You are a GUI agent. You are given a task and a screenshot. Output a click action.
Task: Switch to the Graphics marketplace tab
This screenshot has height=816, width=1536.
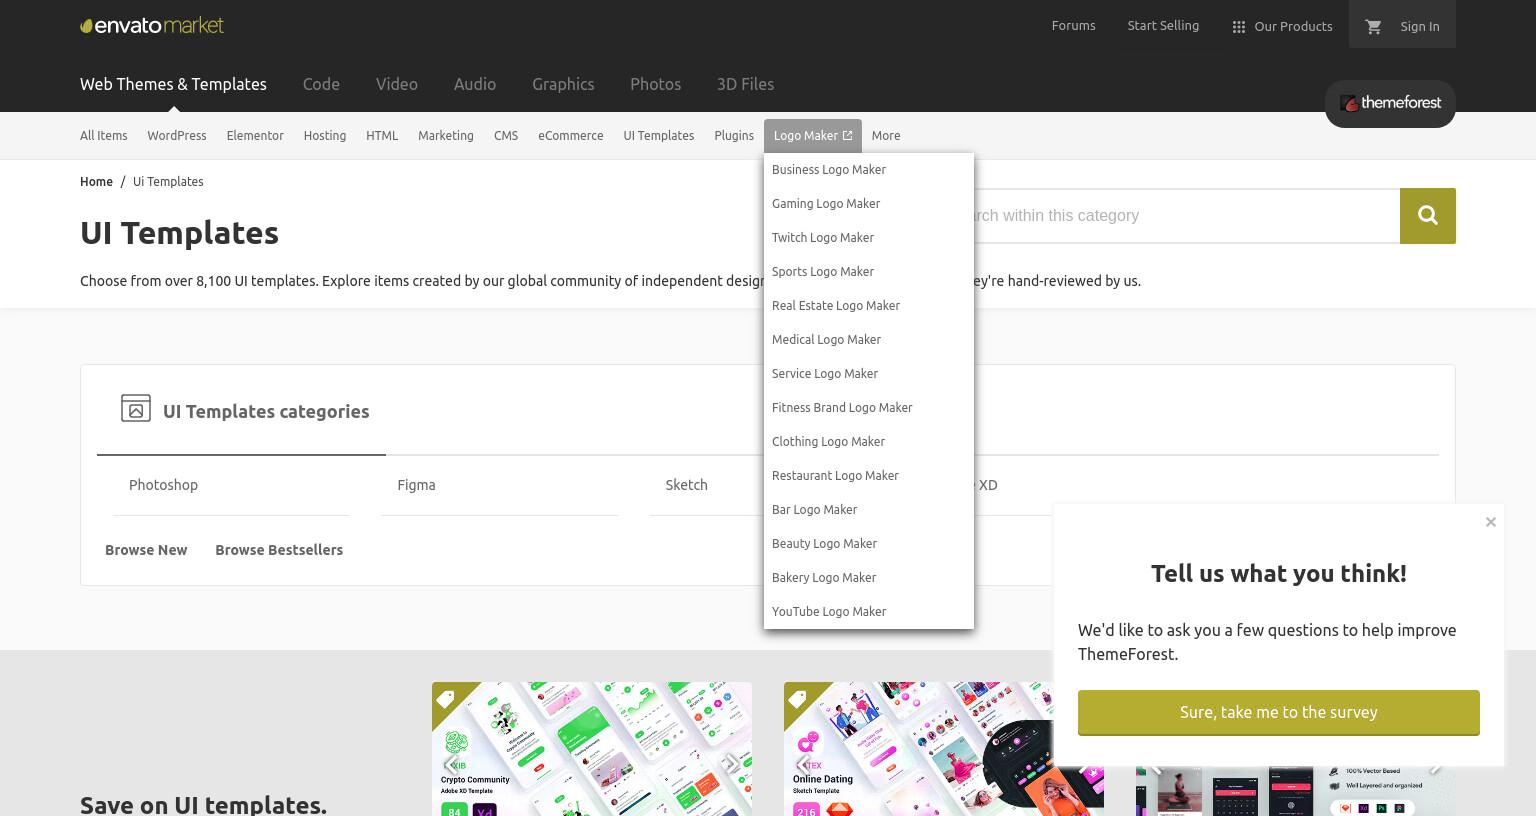coord(563,84)
